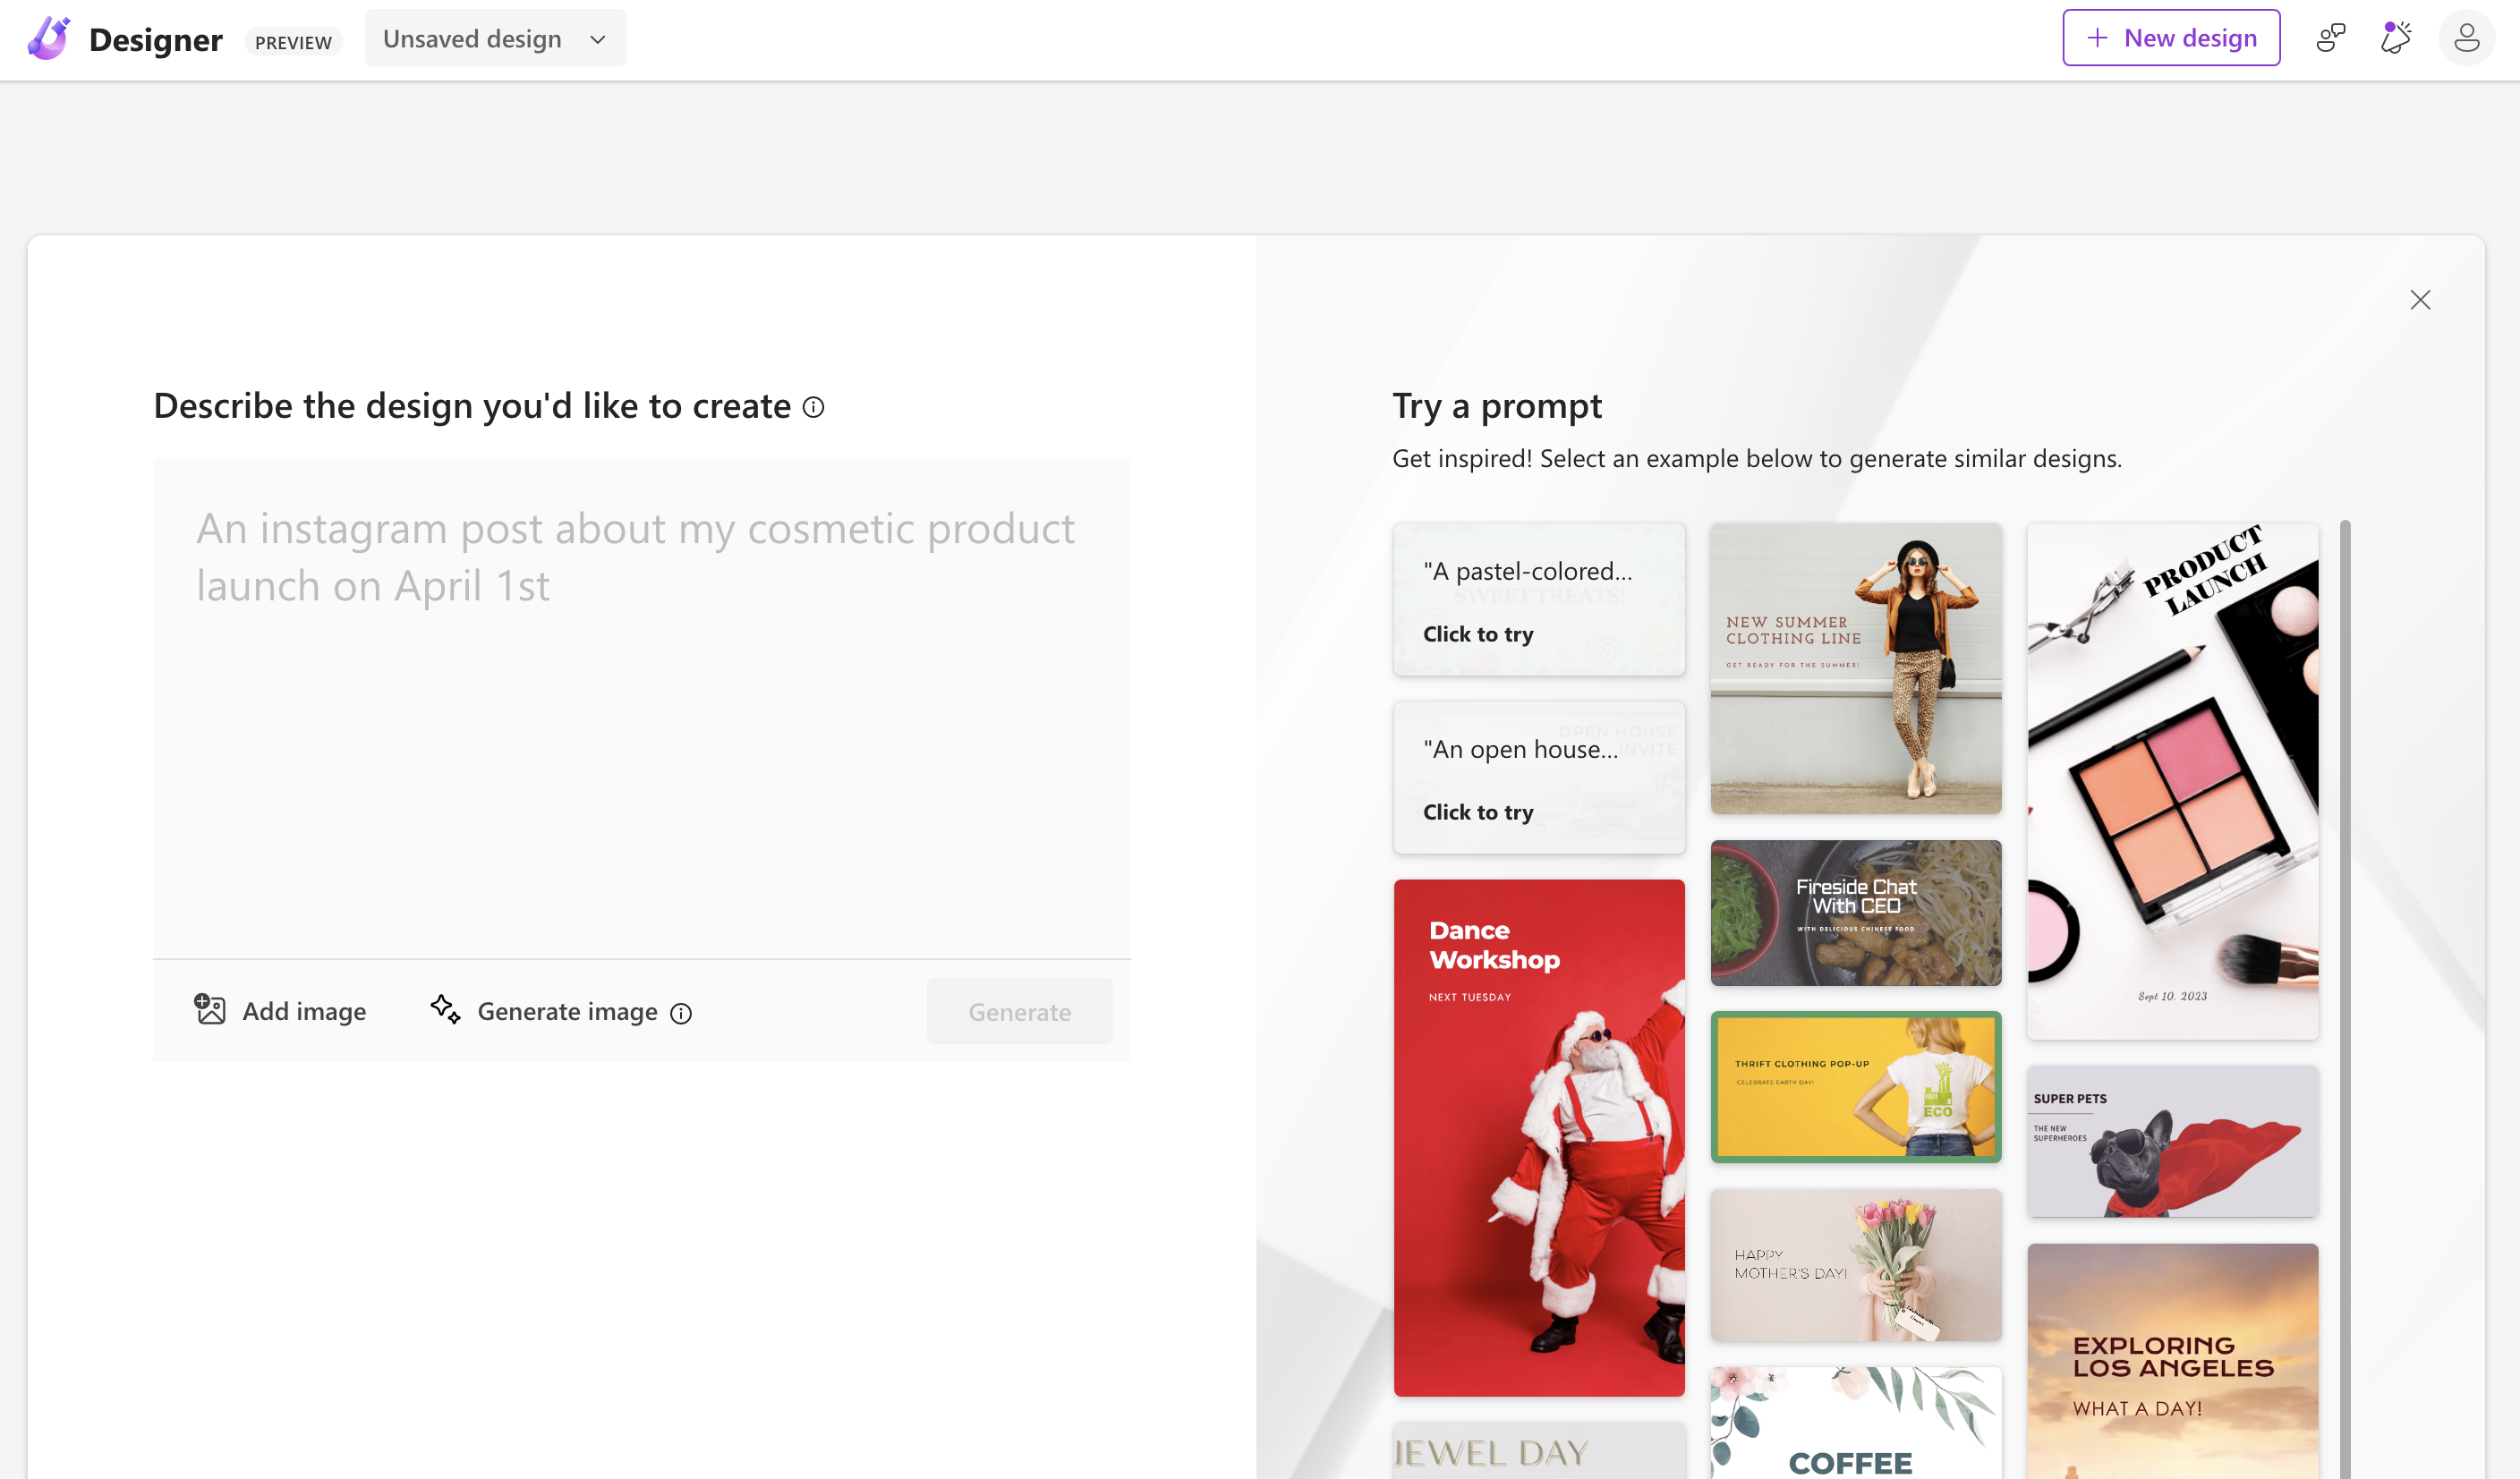Open the user account profile icon
Viewport: 2520px width, 1479px height.
click(2466, 38)
